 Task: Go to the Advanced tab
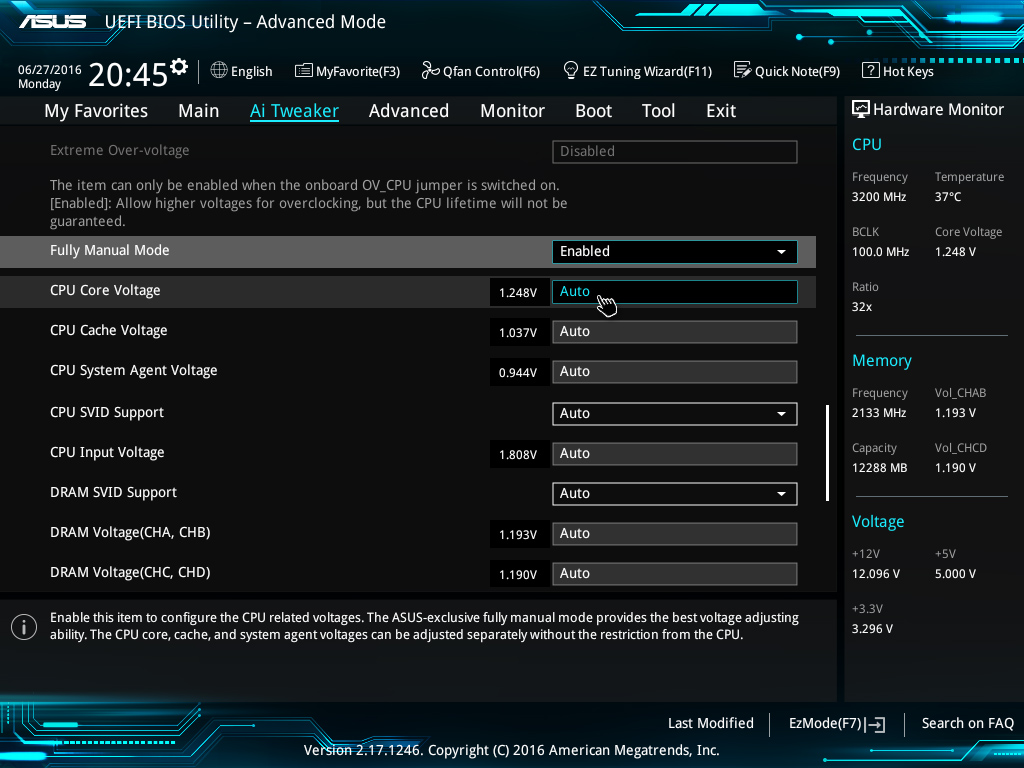click(409, 111)
